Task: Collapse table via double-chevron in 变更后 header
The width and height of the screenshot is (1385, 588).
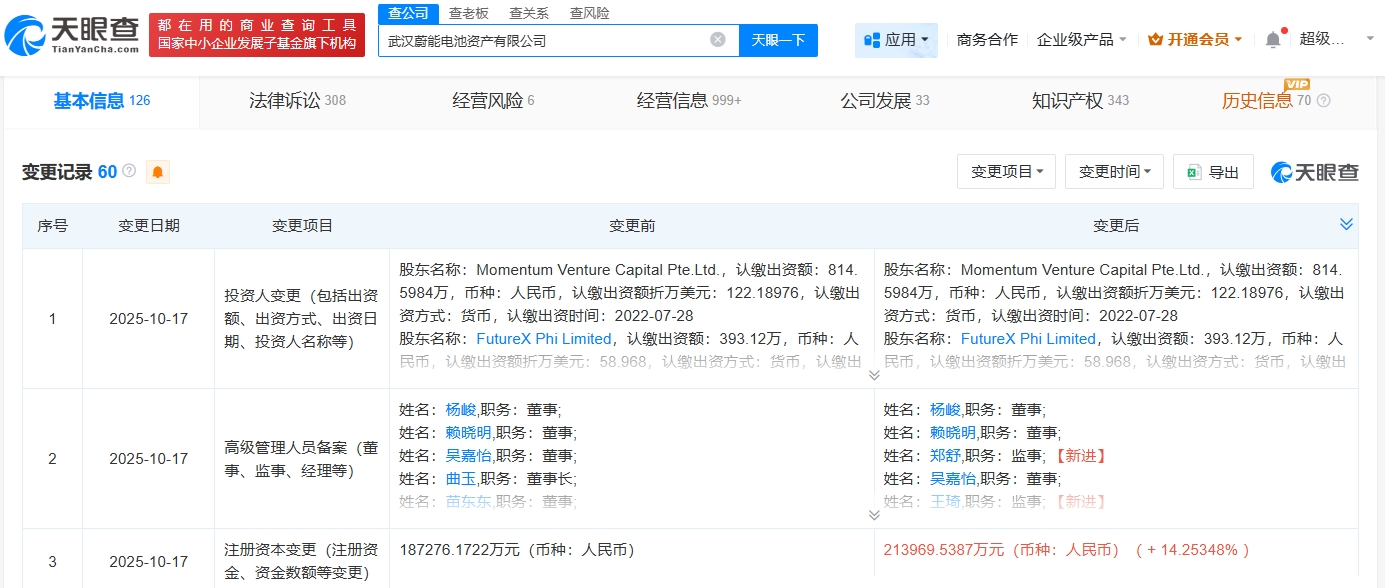Action: click(1345, 225)
